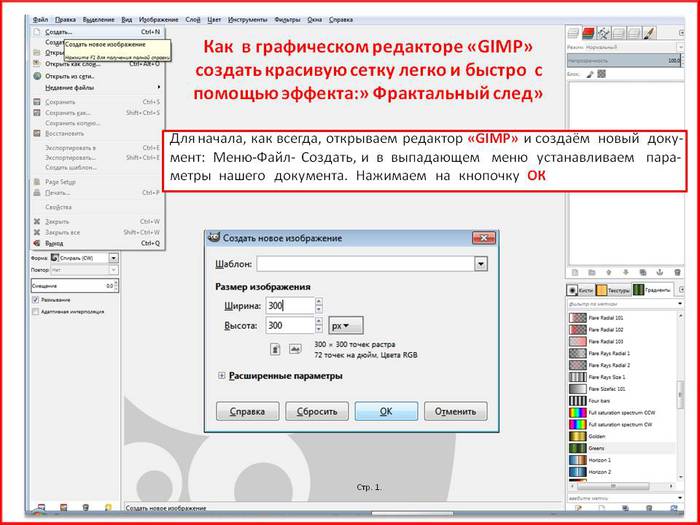
Task: Click the GIMP mascot icon in dialog title
Action: pyautogui.click(x=214, y=238)
